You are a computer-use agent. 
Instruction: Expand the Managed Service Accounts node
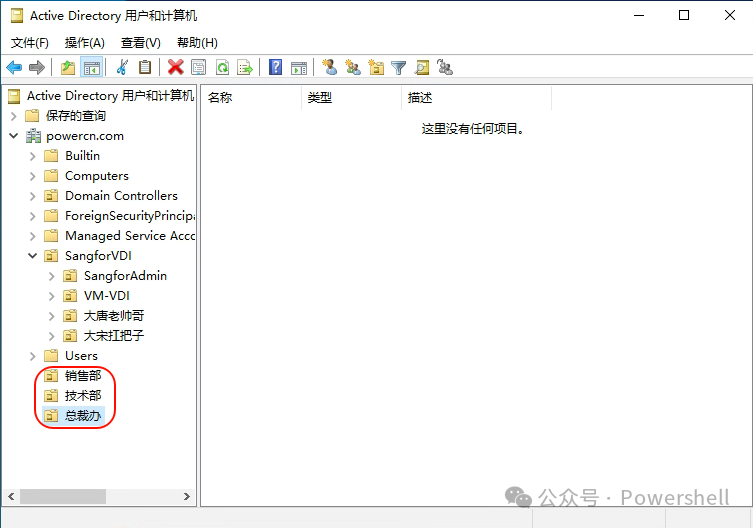[33, 236]
